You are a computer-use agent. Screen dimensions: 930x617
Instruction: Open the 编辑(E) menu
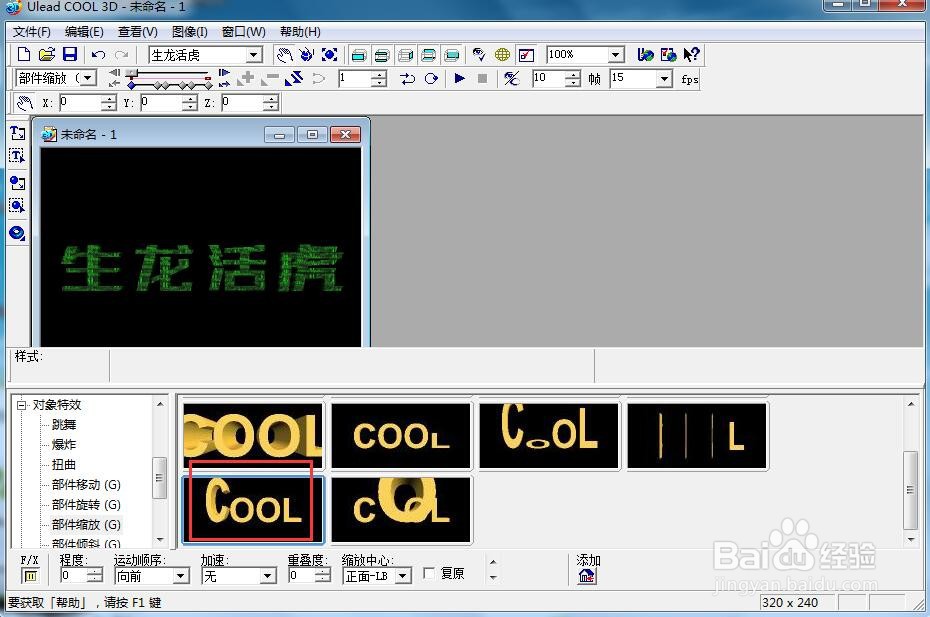(x=84, y=32)
